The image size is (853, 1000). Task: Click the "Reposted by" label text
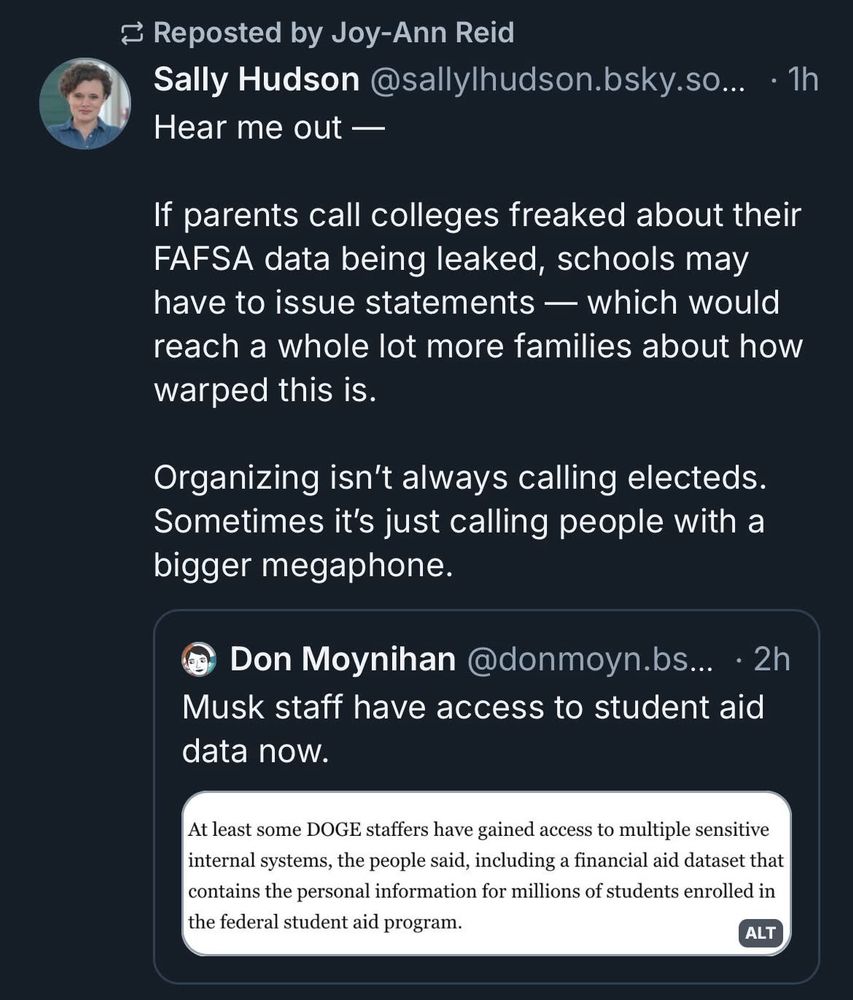(x=238, y=33)
